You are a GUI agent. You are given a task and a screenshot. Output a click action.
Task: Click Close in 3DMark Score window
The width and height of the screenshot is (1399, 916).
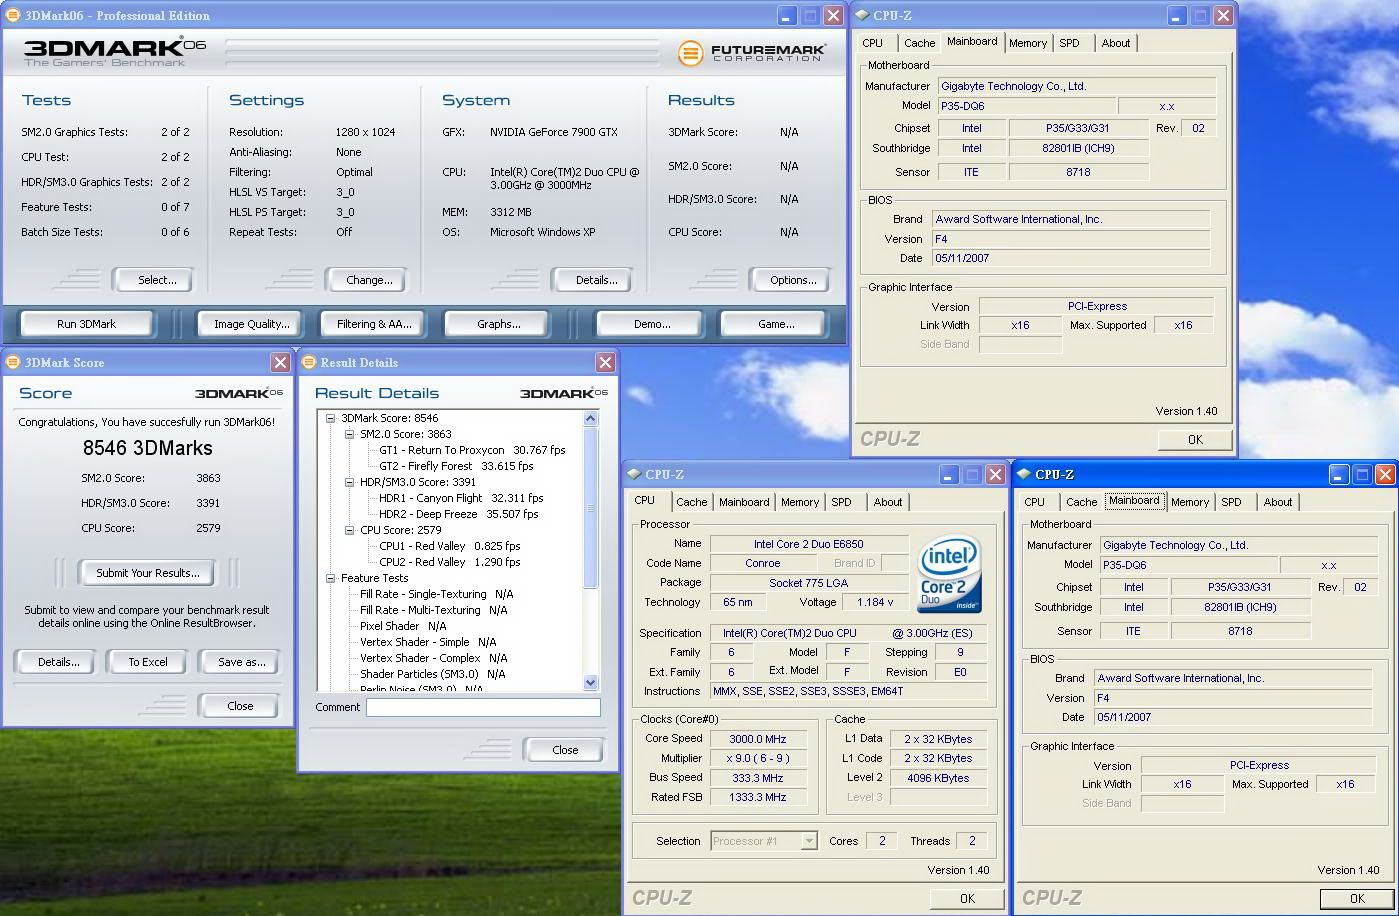click(x=239, y=706)
